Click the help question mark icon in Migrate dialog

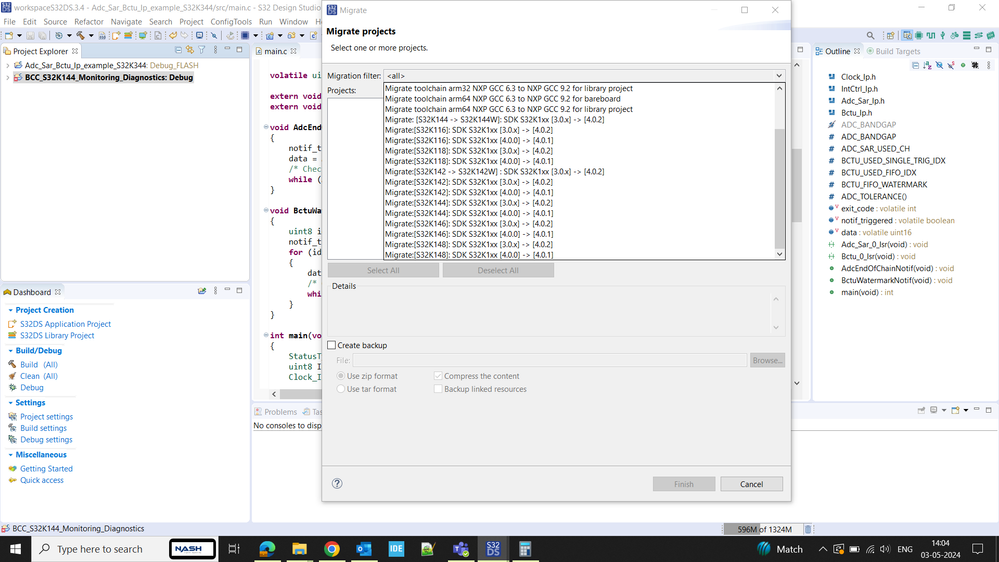click(x=337, y=483)
